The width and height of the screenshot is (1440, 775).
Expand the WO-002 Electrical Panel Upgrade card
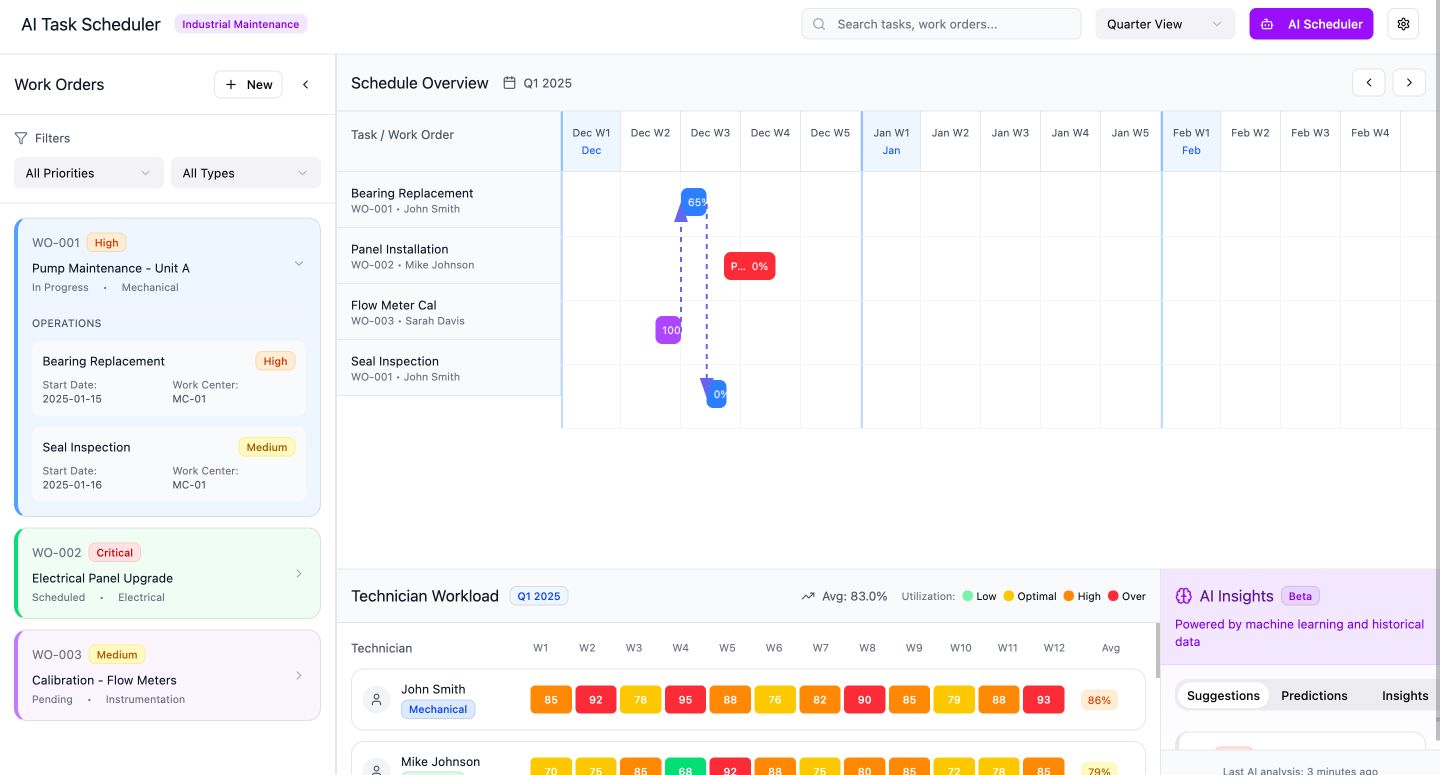coord(298,573)
